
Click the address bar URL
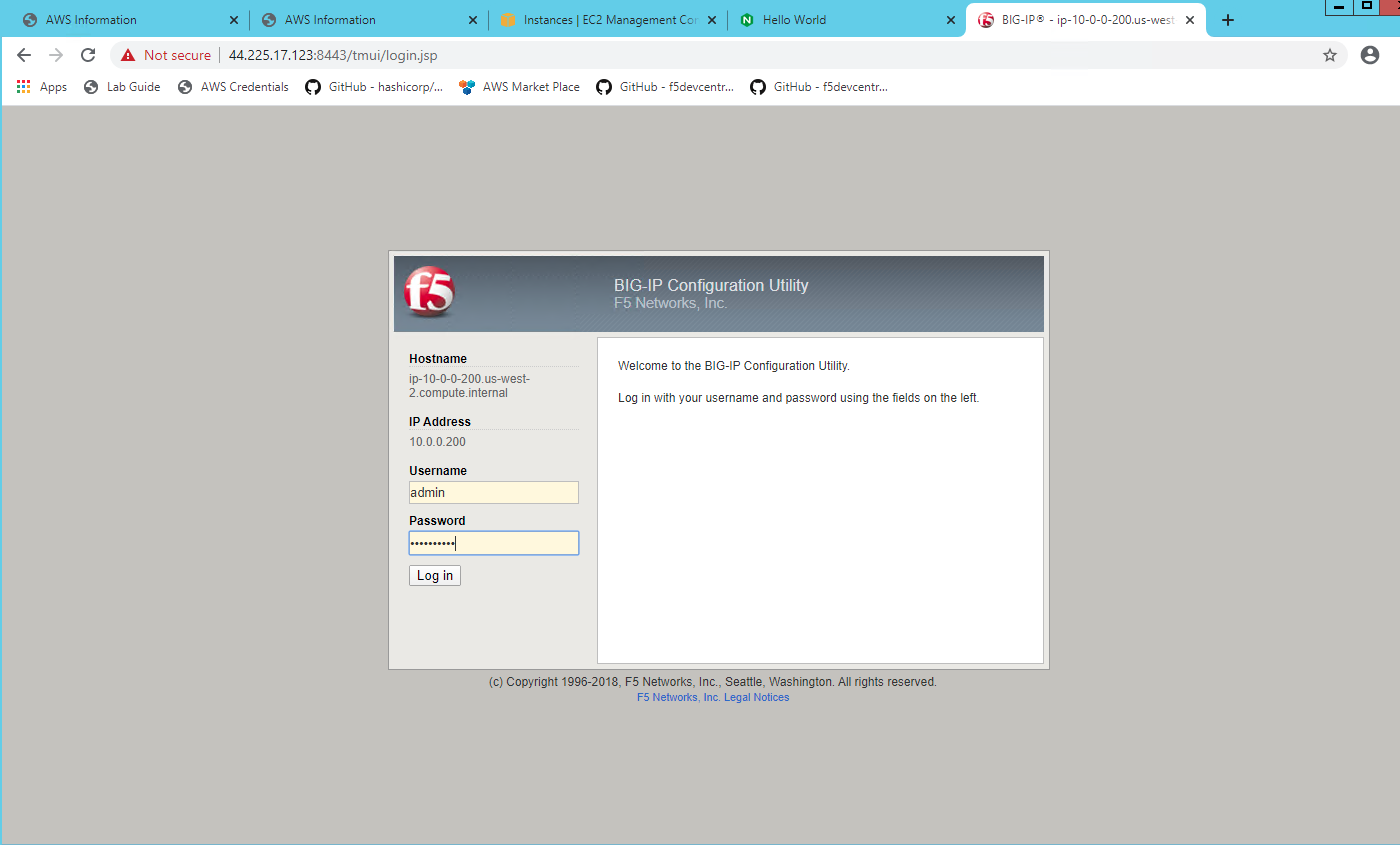click(333, 55)
